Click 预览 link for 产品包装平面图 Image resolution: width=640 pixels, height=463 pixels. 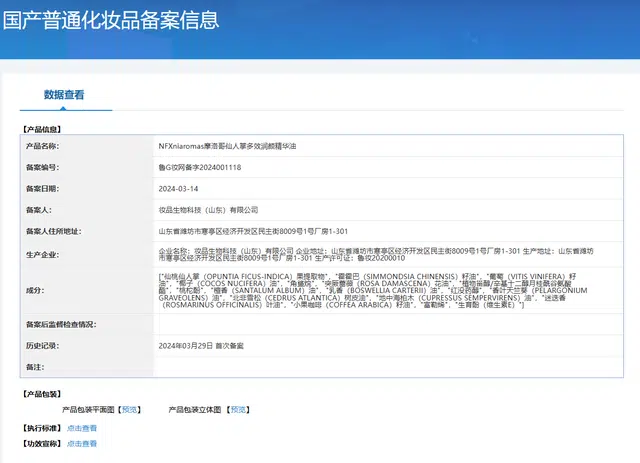pyautogui.click(x=130, y=409)
